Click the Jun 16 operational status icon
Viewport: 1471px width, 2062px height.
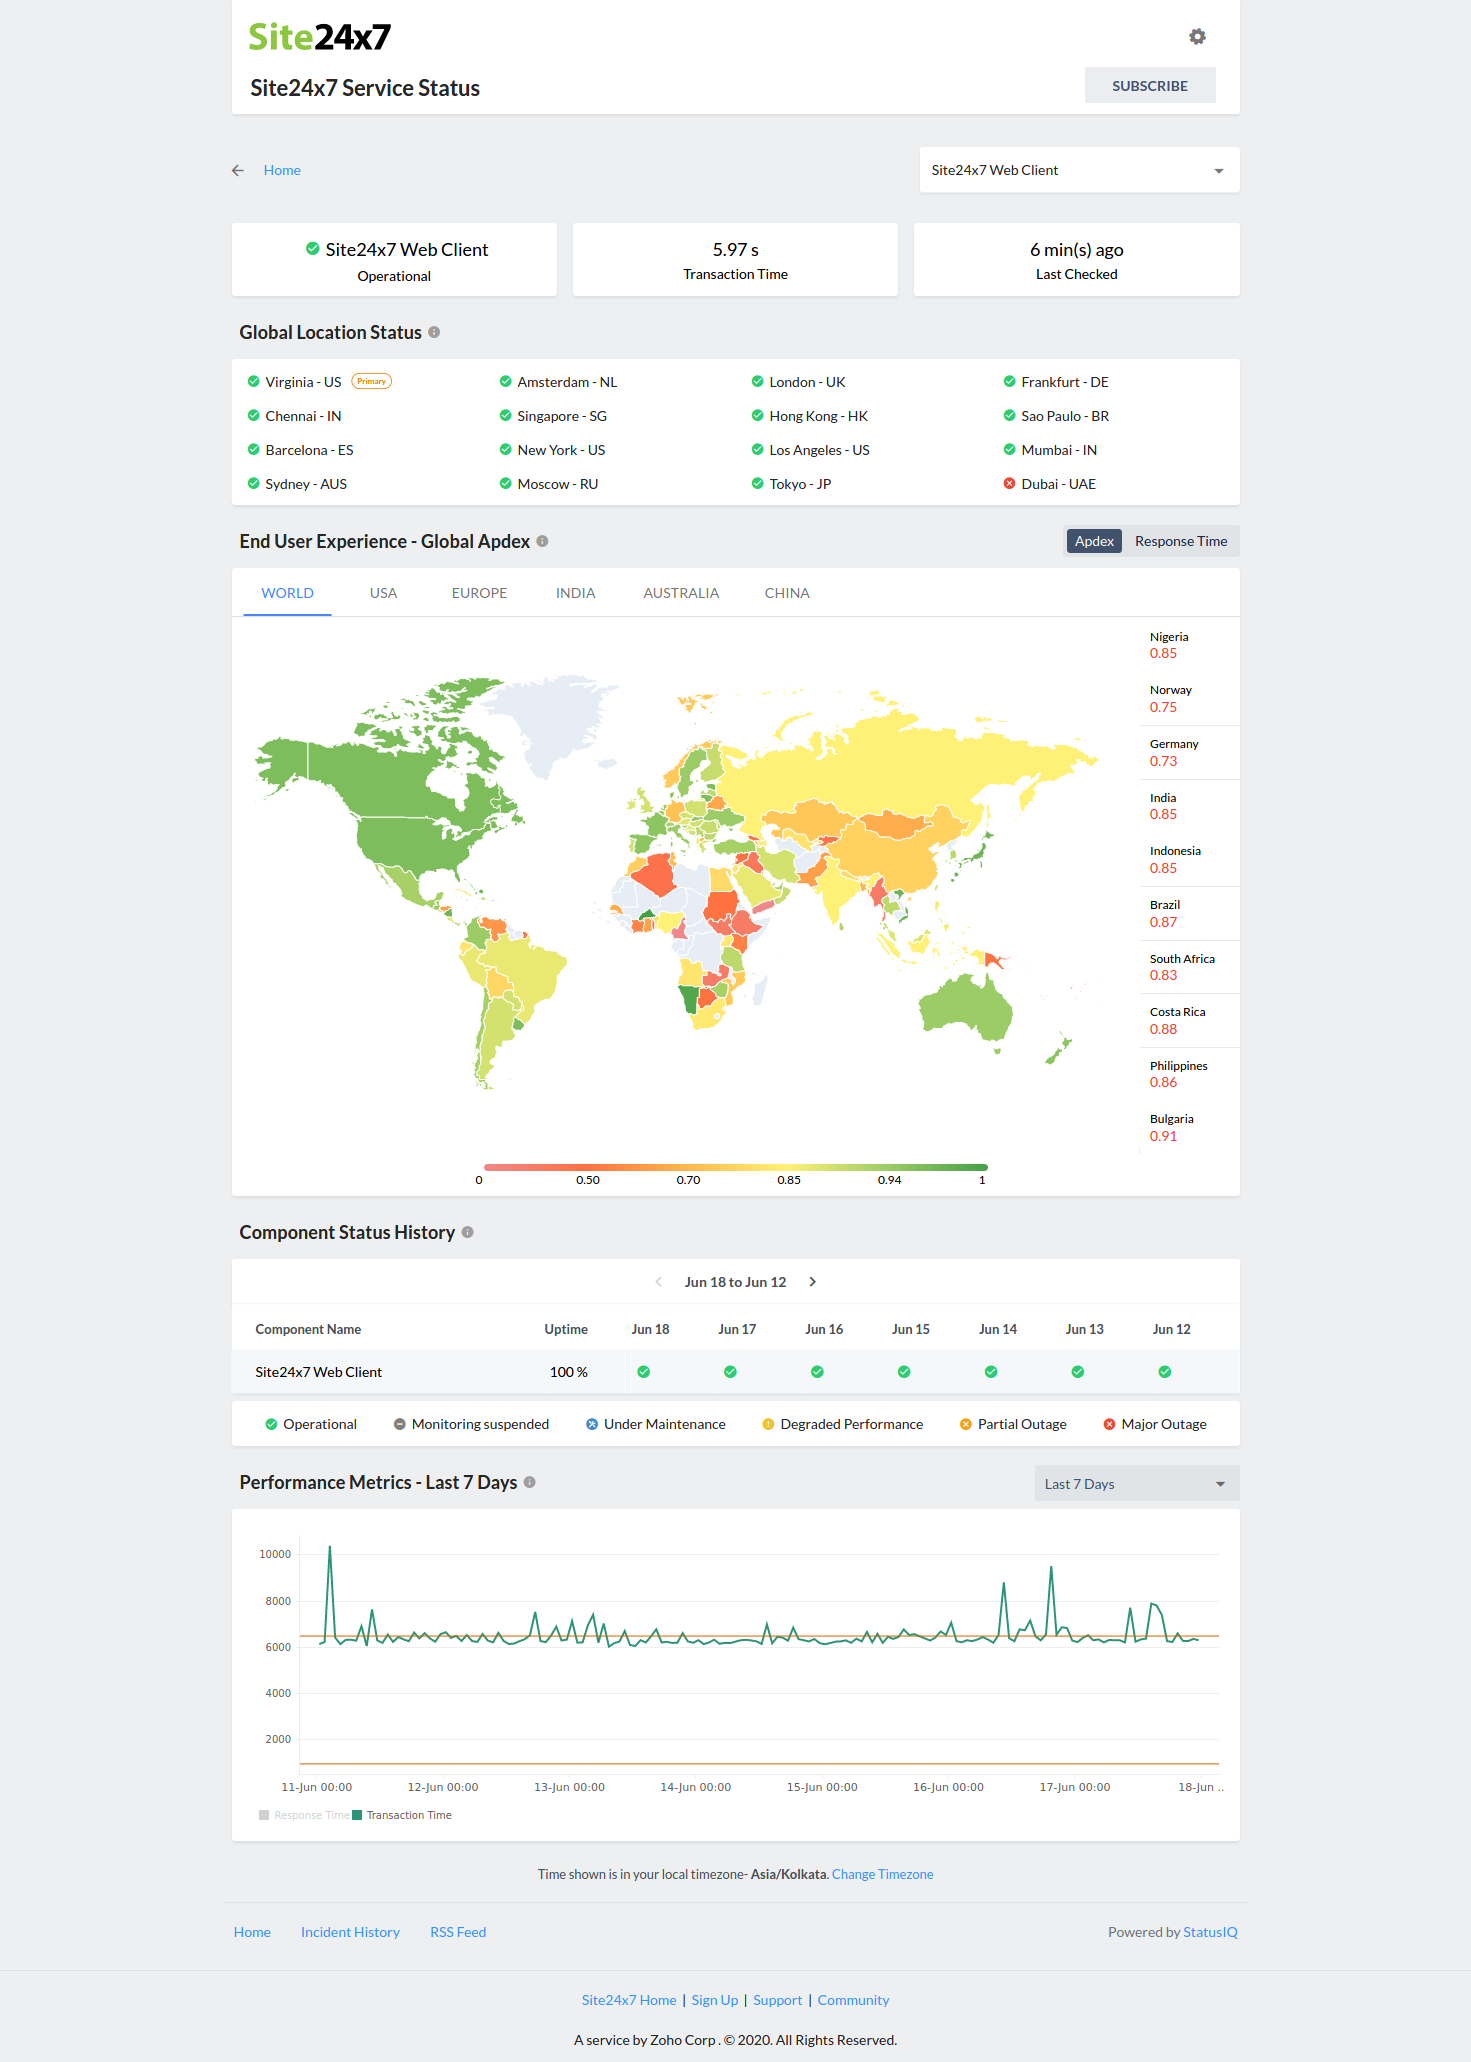(x=817, y=1372)
